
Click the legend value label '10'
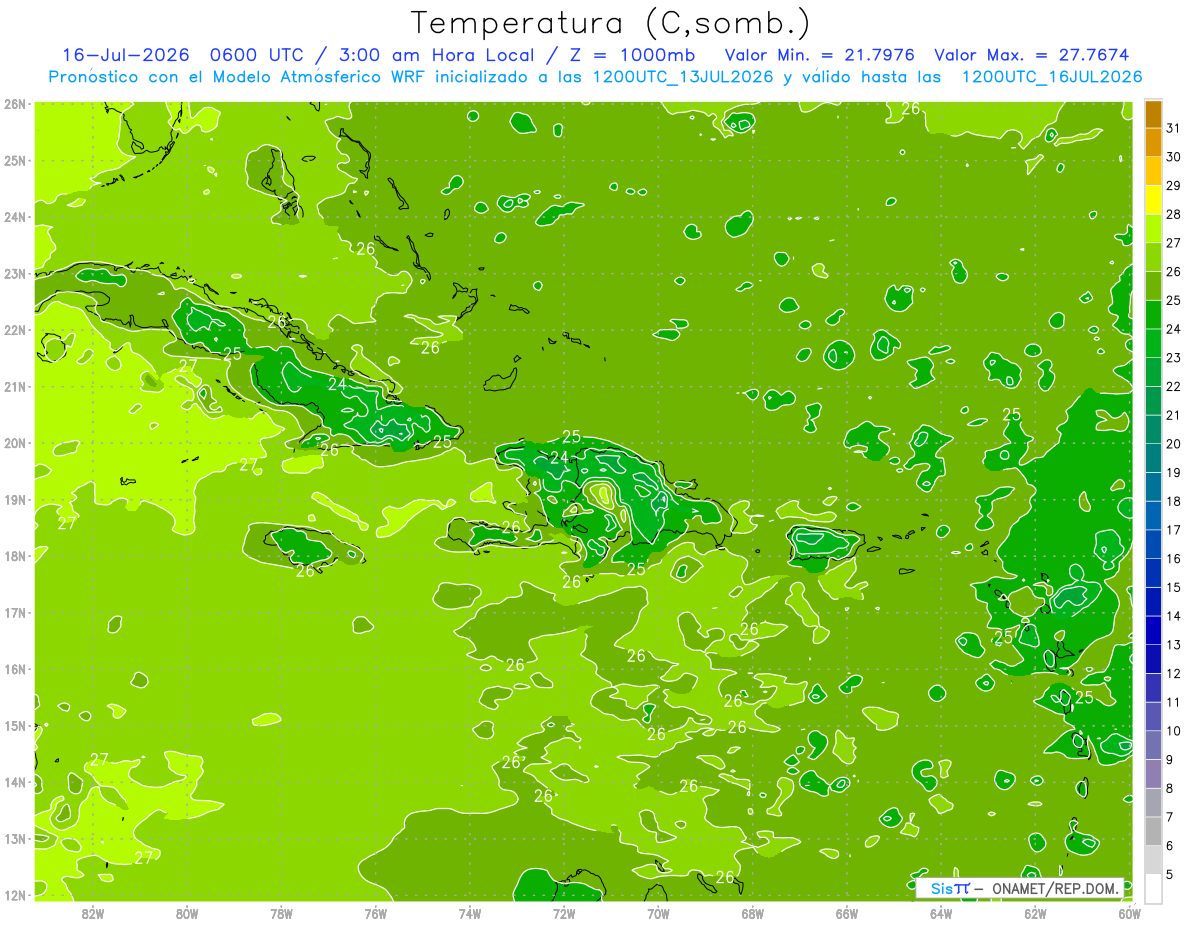tap(1173, 731)
